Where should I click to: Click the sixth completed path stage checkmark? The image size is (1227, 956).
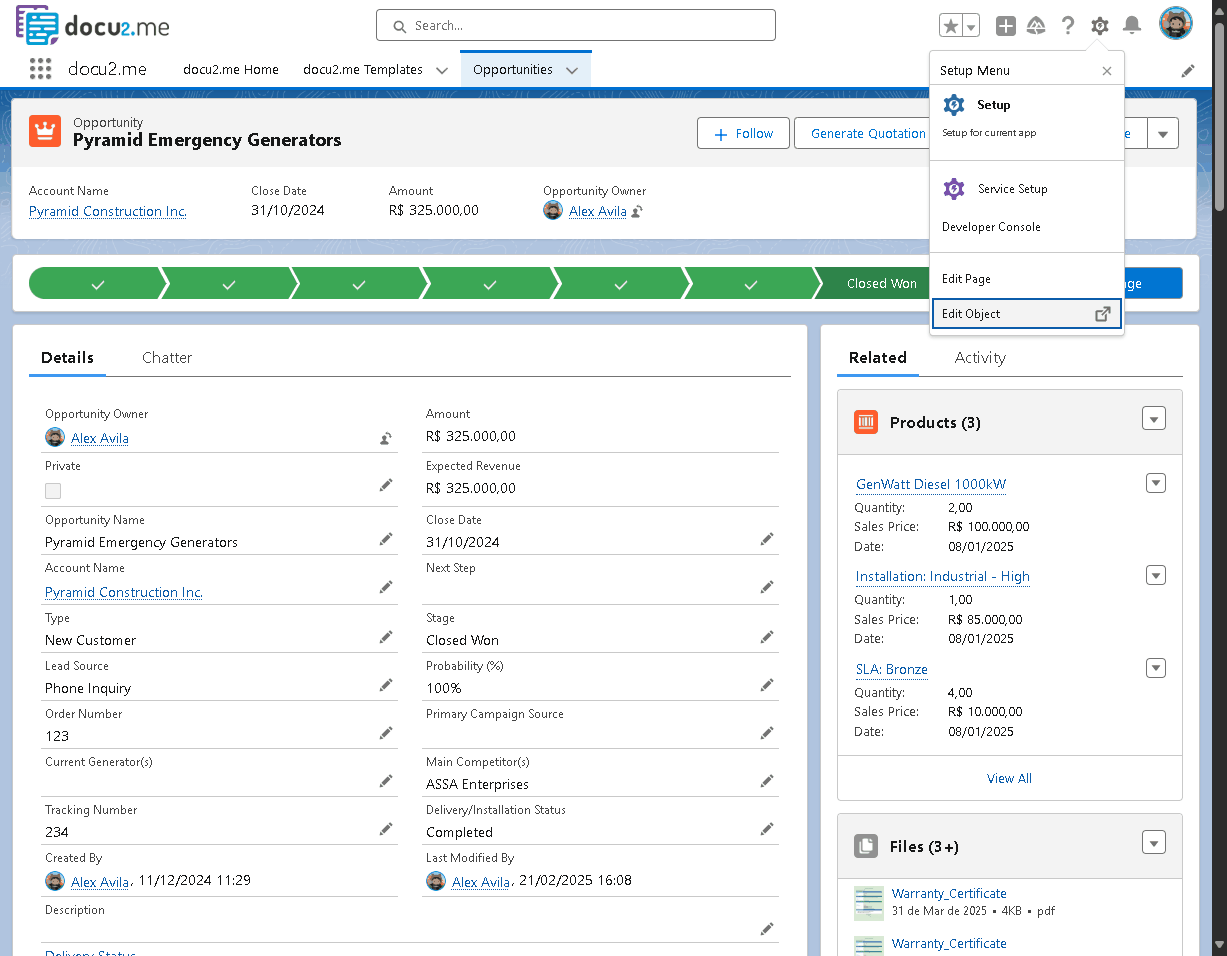pos(750,284)
